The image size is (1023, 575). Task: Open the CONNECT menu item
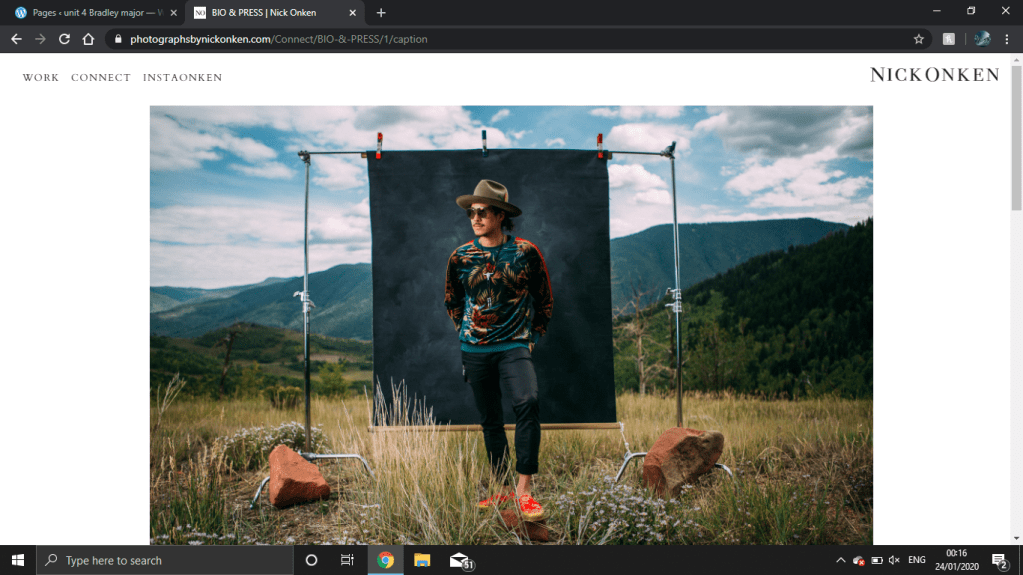click(x=100, y=78)
